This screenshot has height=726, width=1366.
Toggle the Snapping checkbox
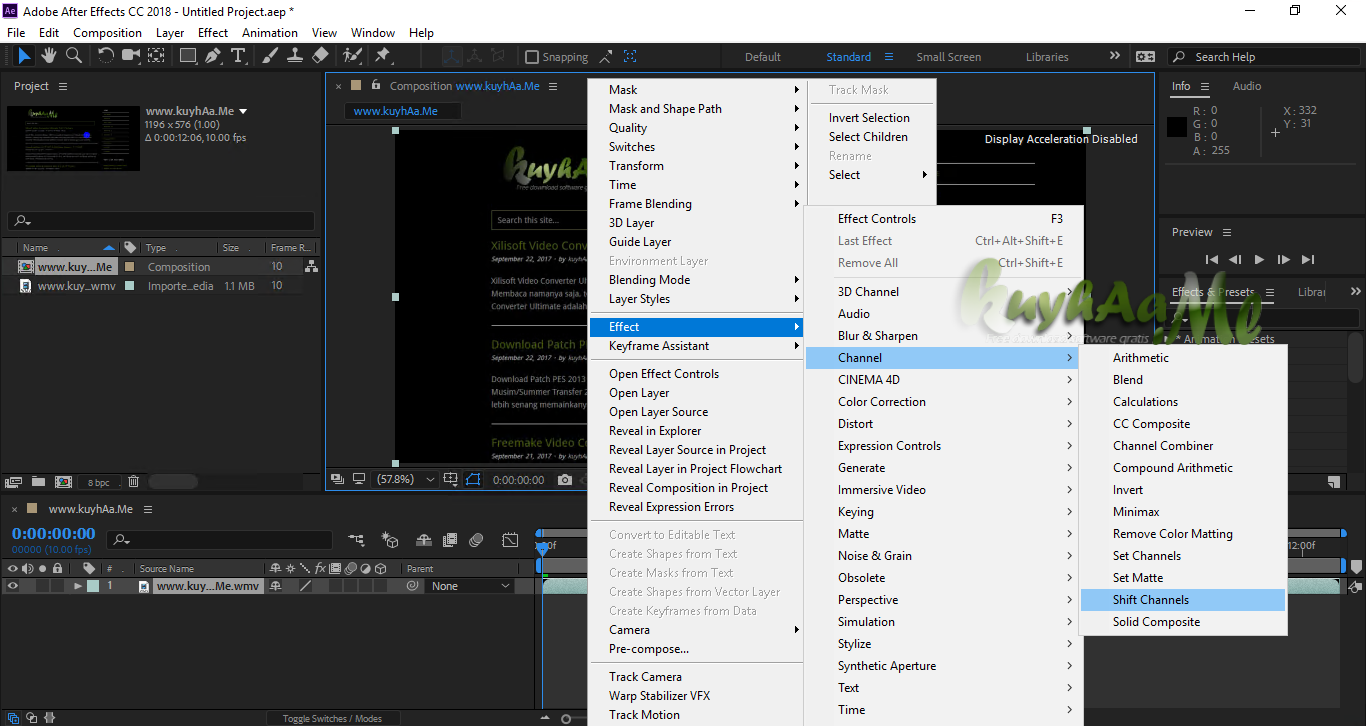[x=532, y=57]
